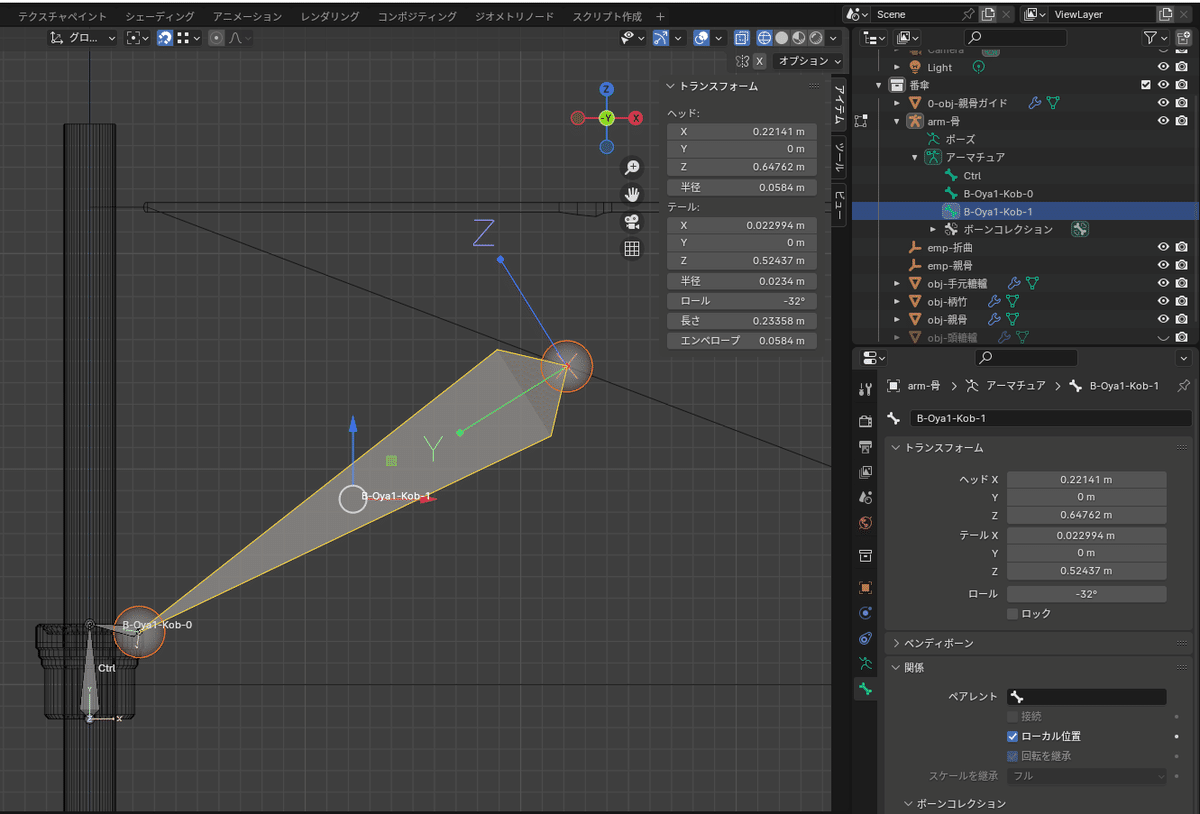
Task: Select solid viewport shading
Action: point(782,38)
